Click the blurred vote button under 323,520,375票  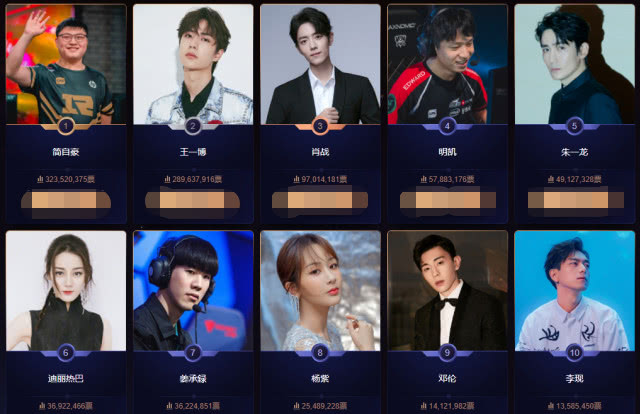point(66,201)
